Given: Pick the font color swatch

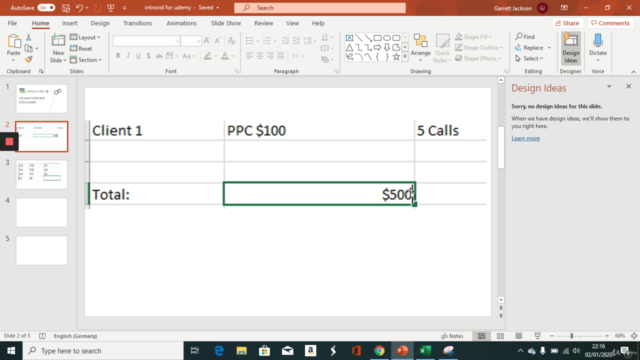Looking at the screenshot, I should 225,56.
